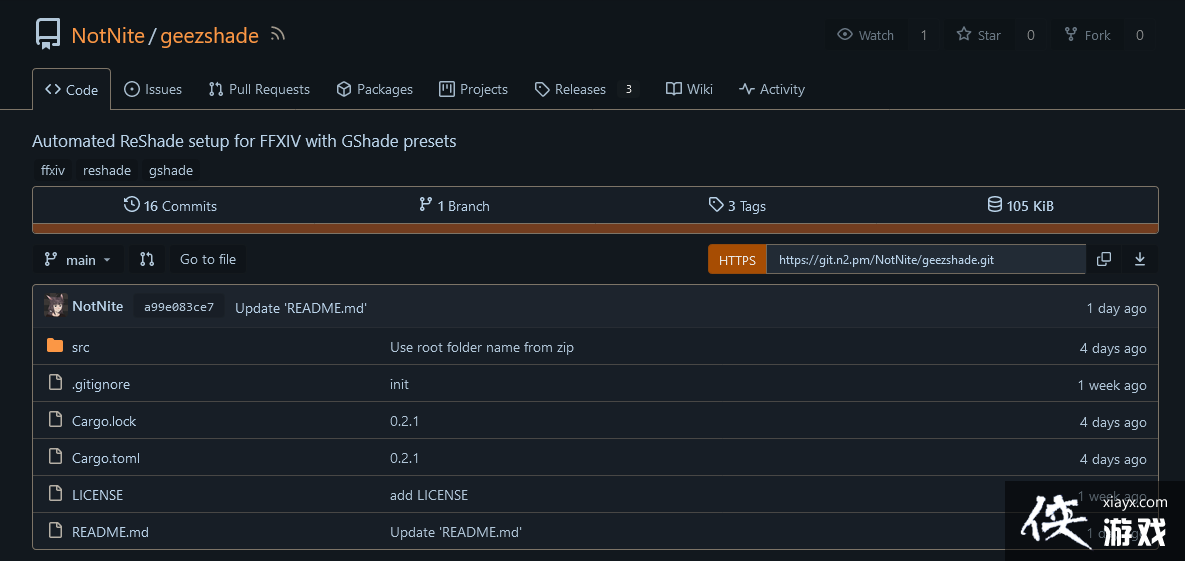Click the clone URL input field

[x=925, y=260]
